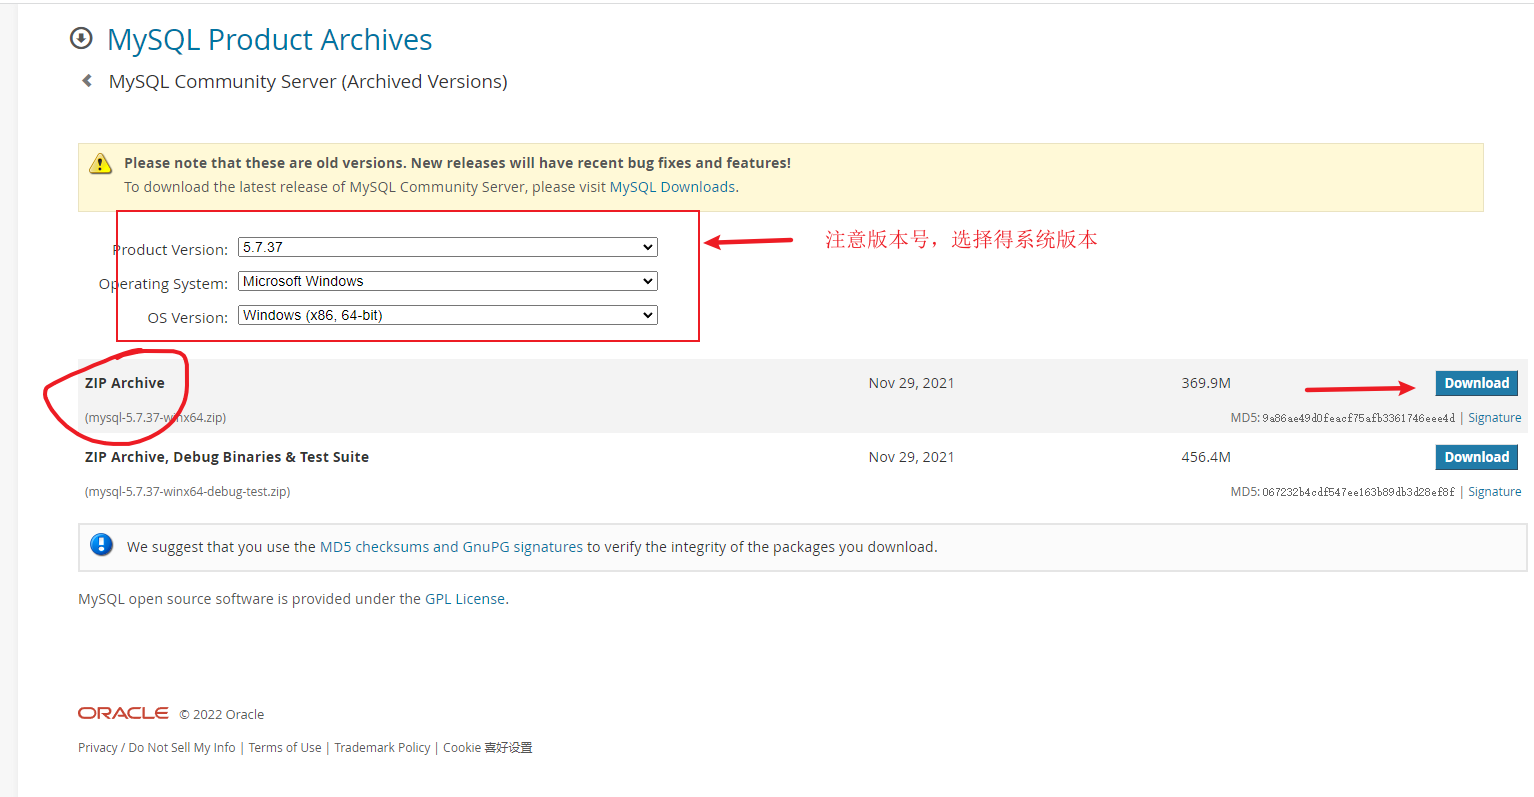Screen dimensions: 1534x797
Task: Click the Oracle logo in footer
Action: click(123, 713)
